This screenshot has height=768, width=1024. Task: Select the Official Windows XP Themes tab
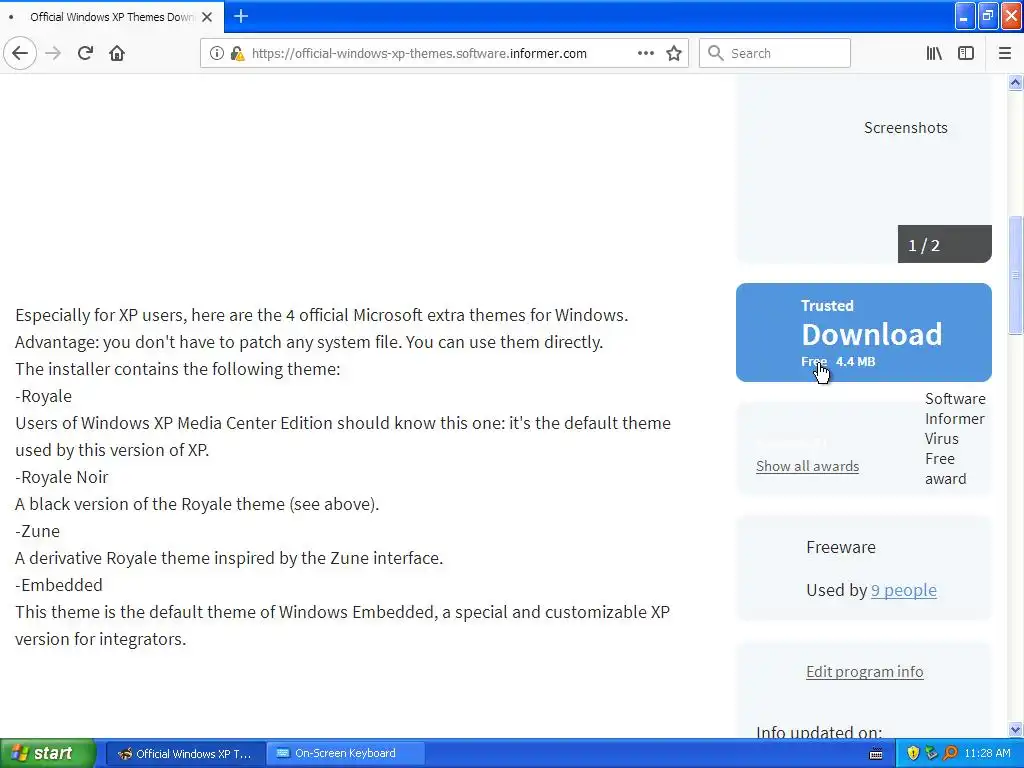(x=112, y=17)
